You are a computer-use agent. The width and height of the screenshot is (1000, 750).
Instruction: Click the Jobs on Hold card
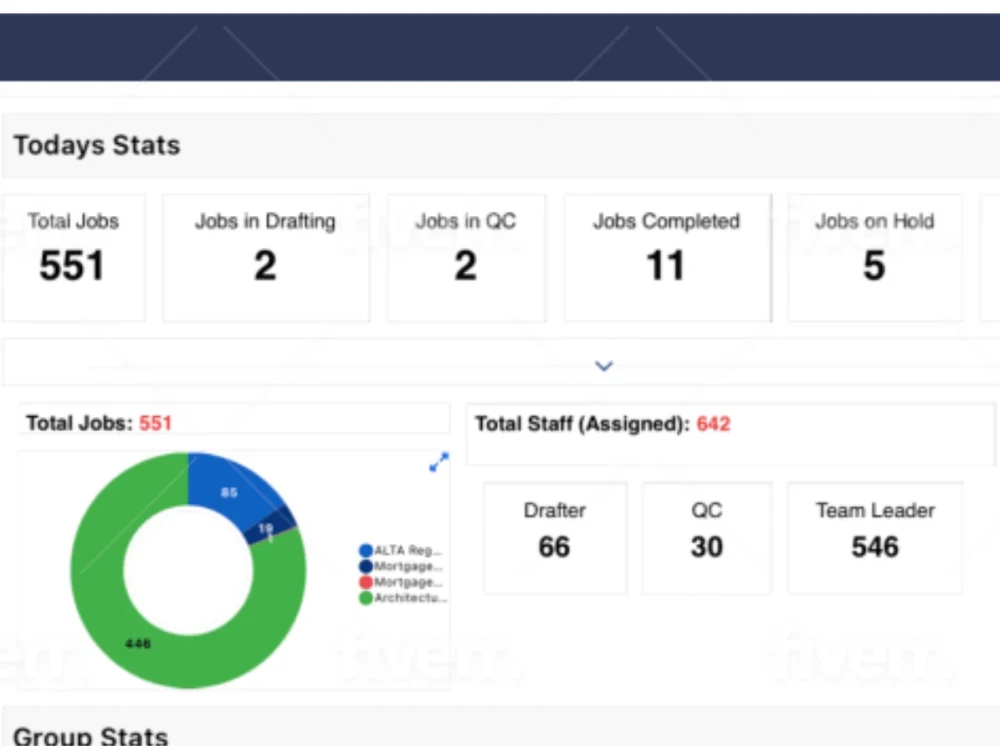tap(874, 255)
